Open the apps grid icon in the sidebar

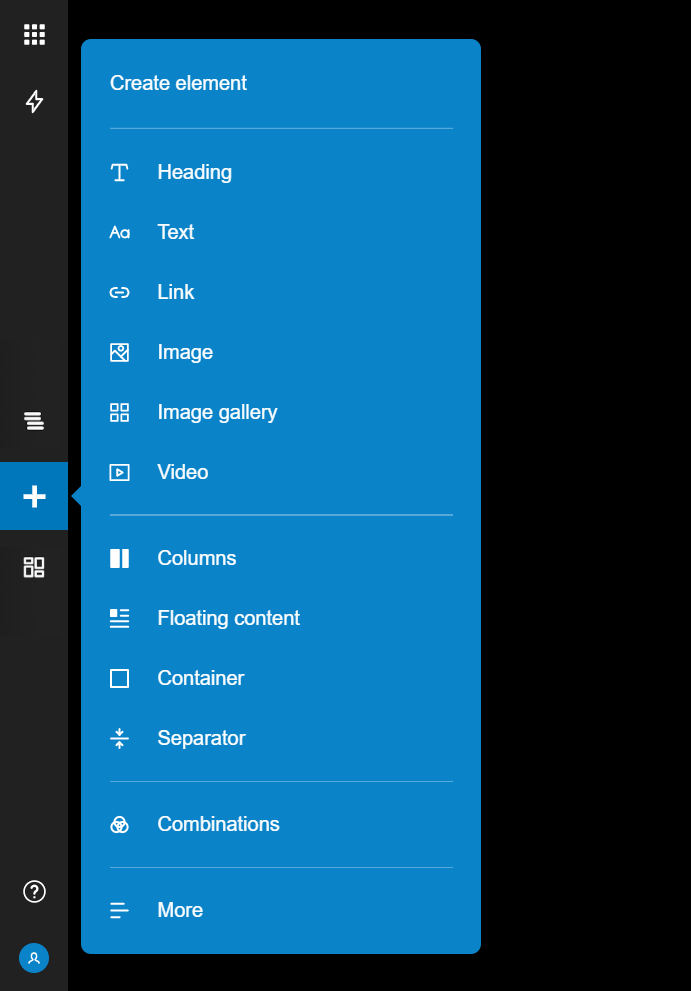[34, 34]
